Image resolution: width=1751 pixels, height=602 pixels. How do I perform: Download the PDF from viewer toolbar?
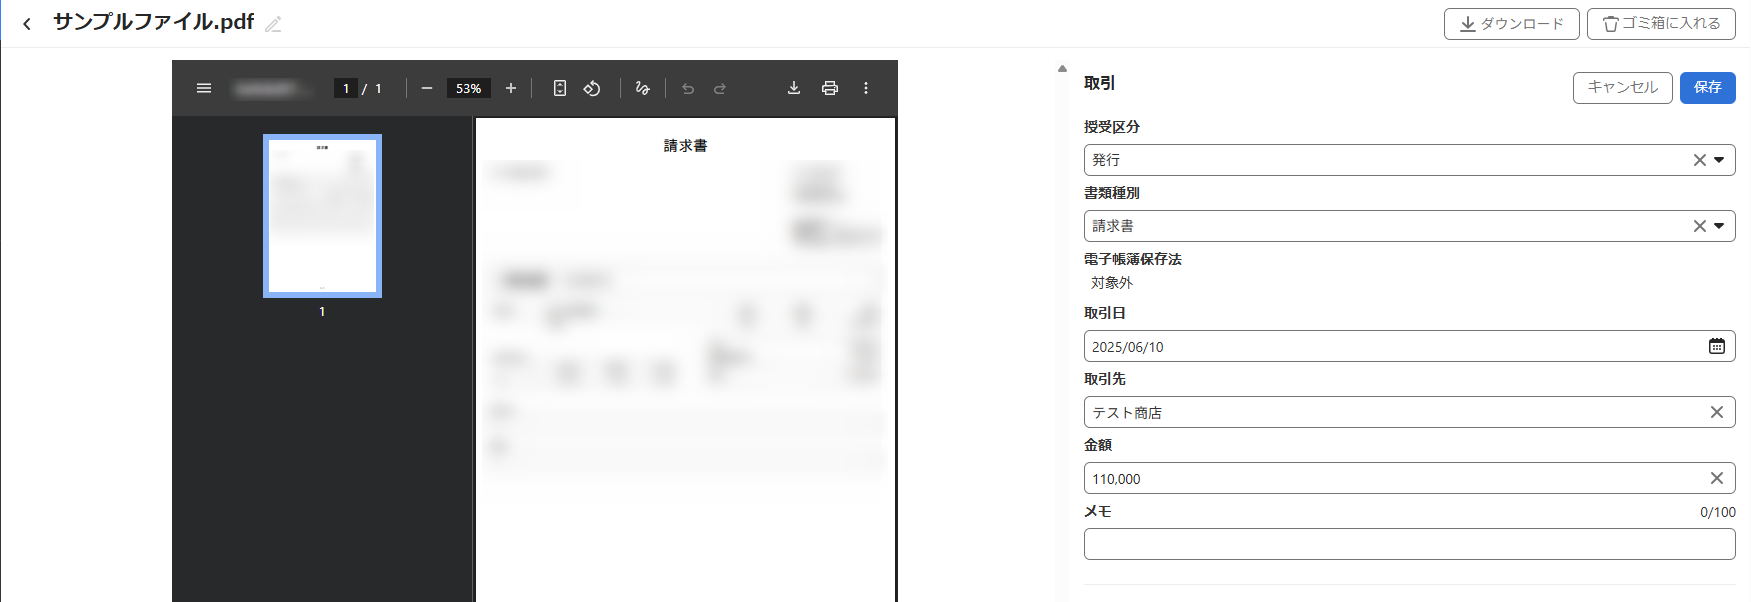click(794, 88)
